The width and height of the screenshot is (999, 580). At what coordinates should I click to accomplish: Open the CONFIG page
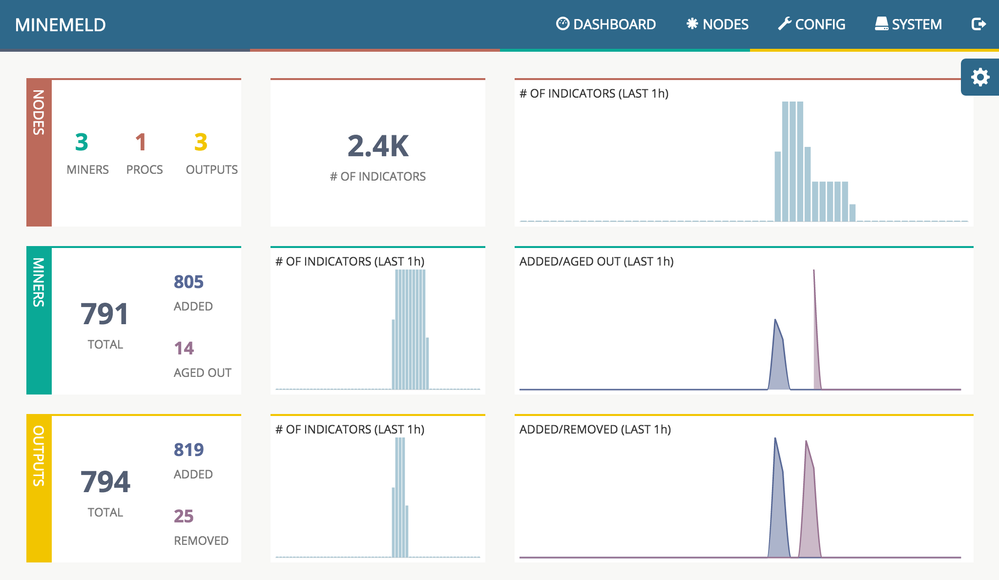point(811,24)
